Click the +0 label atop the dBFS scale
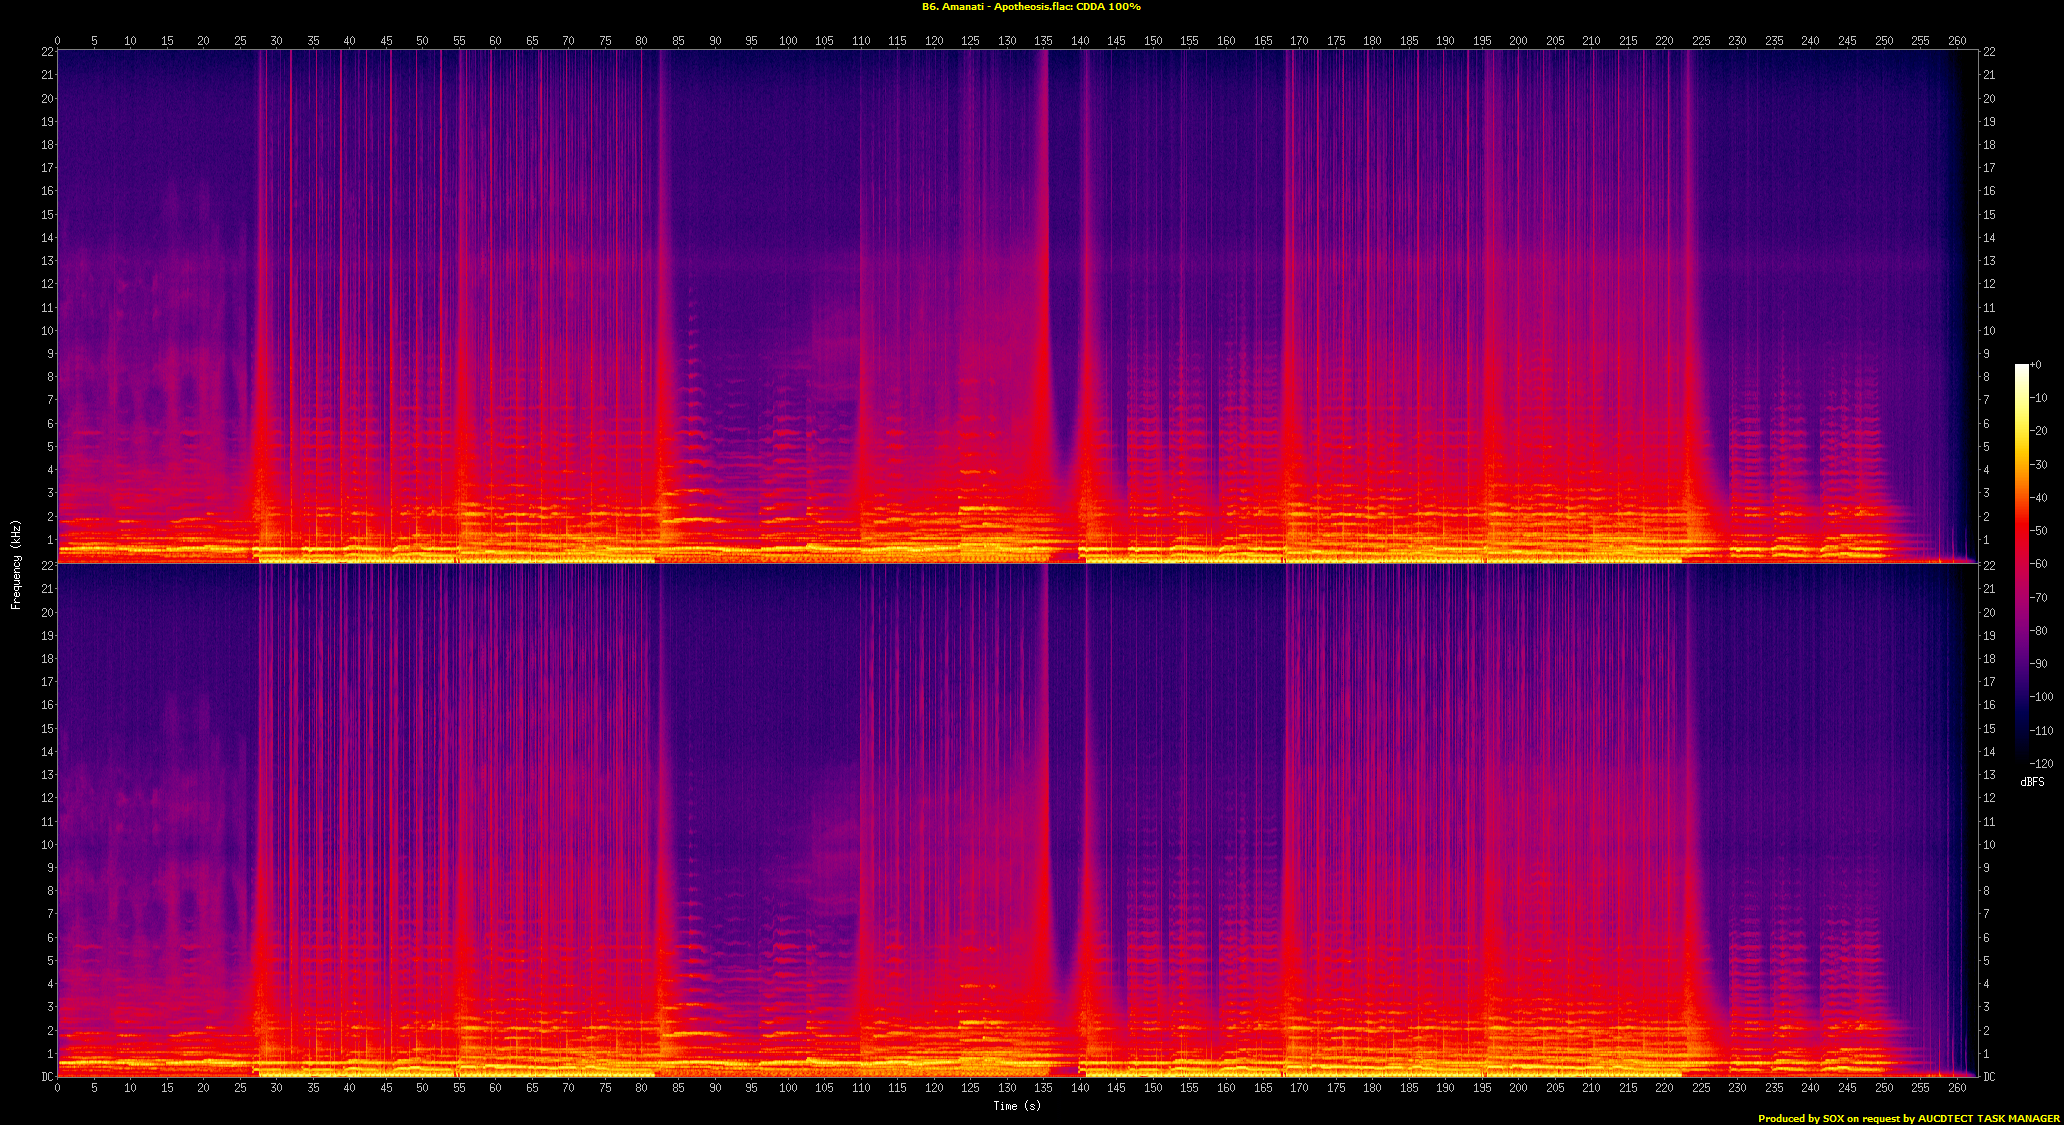Image resolution: width=2064 pixels, height=1125 pixels. 2036,365
